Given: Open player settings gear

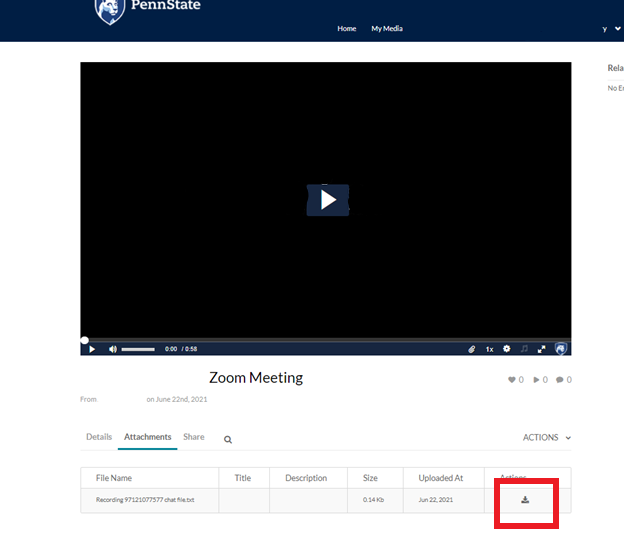Looking at the screenshot, I should pyautogui.click(x=506, y=349).
